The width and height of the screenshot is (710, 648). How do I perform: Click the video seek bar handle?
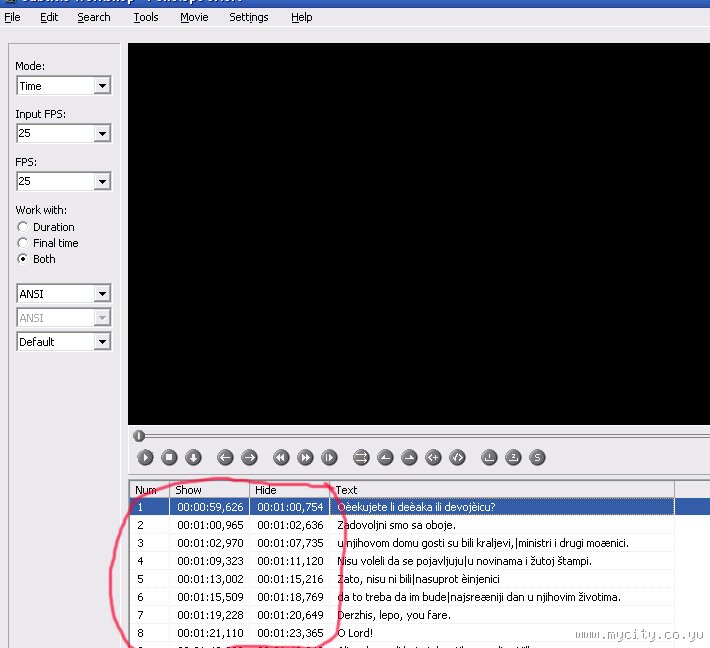click(x=139, y=436)
